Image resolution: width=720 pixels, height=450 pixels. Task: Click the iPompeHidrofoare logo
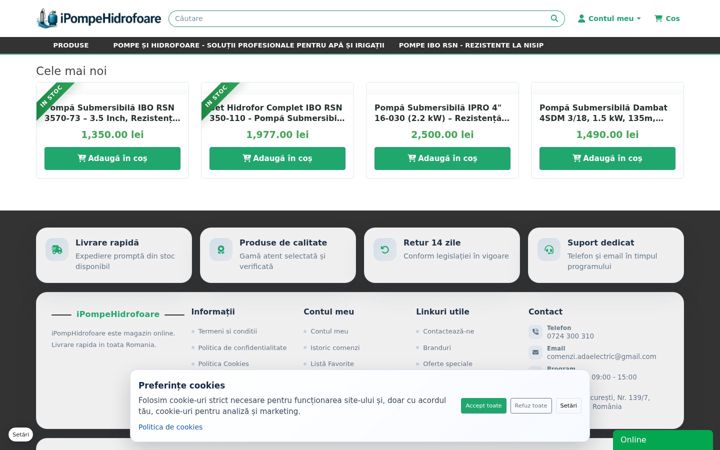pyautogui.click(x=99, y=18)
